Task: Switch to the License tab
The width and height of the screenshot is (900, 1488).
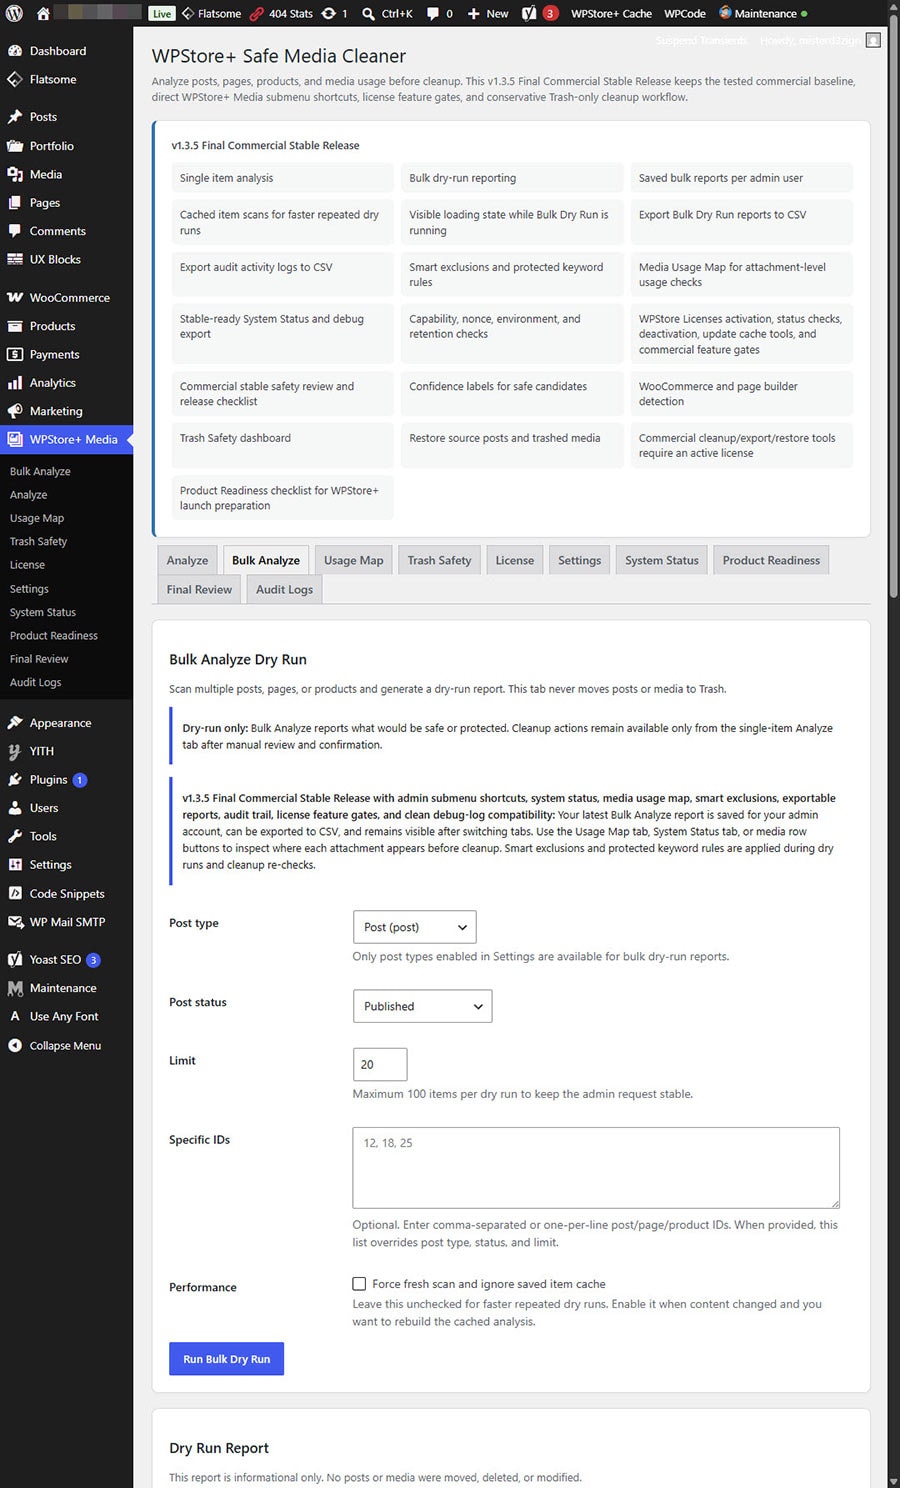Action: [x=515, y=560]
